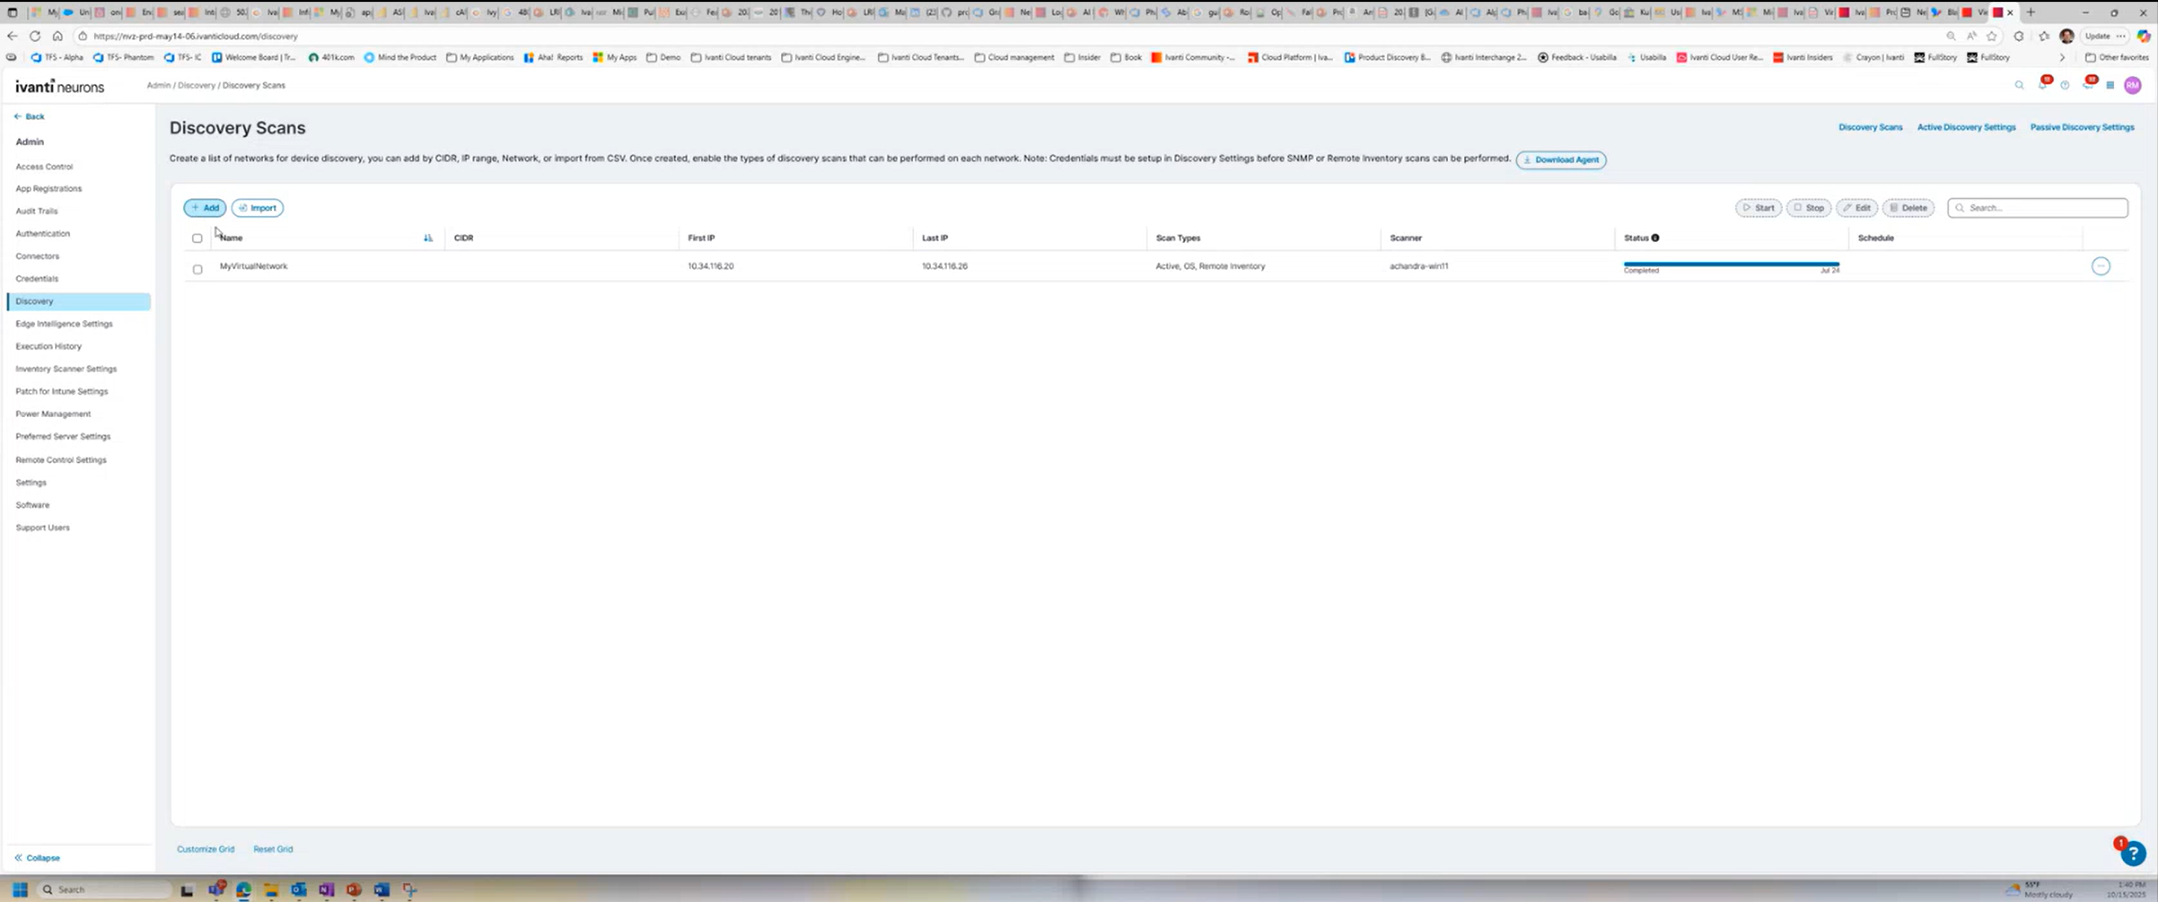
Task: Open the help question-mark icon in header
Action: point(2065,86)
